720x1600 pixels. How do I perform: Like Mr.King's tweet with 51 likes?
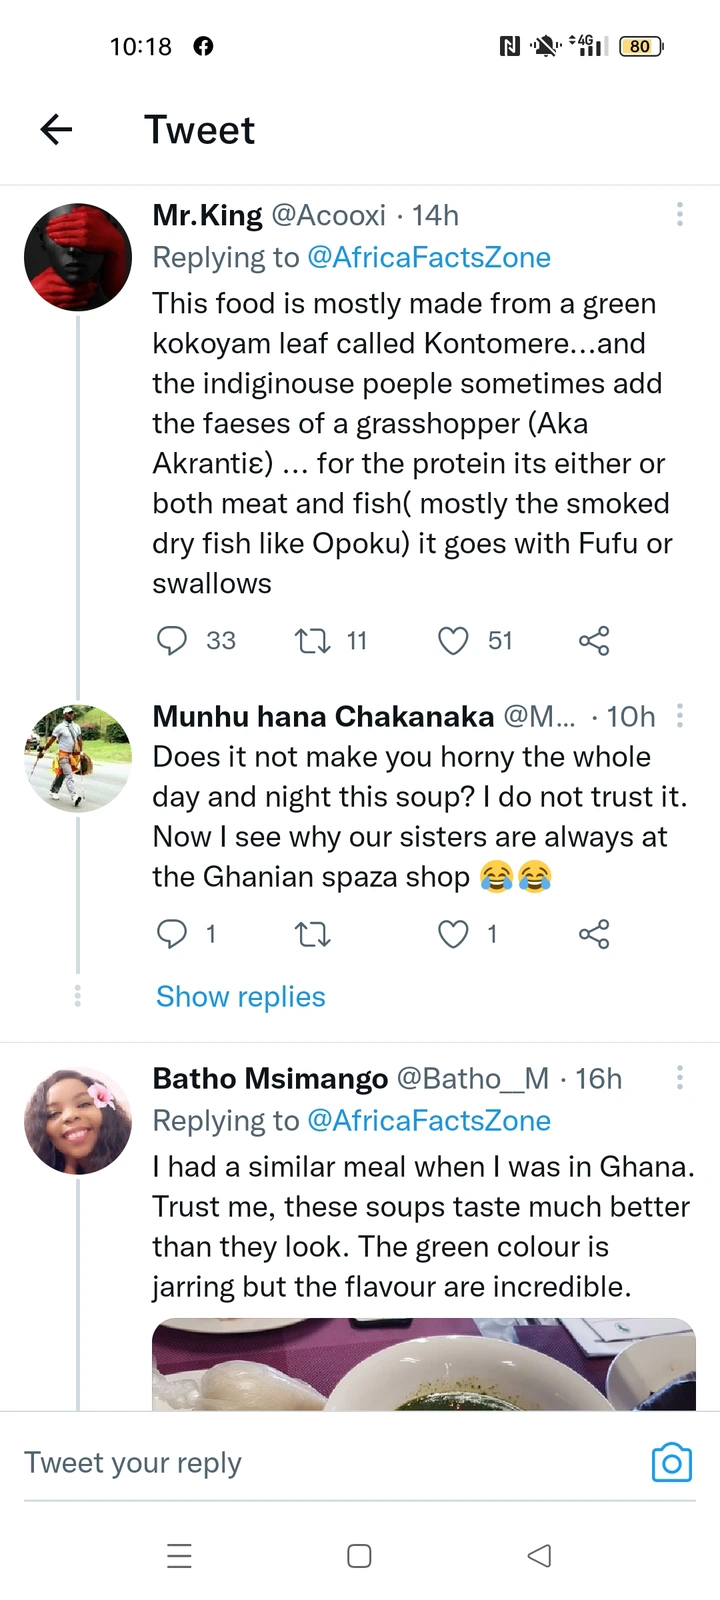[x=453, y=640]
